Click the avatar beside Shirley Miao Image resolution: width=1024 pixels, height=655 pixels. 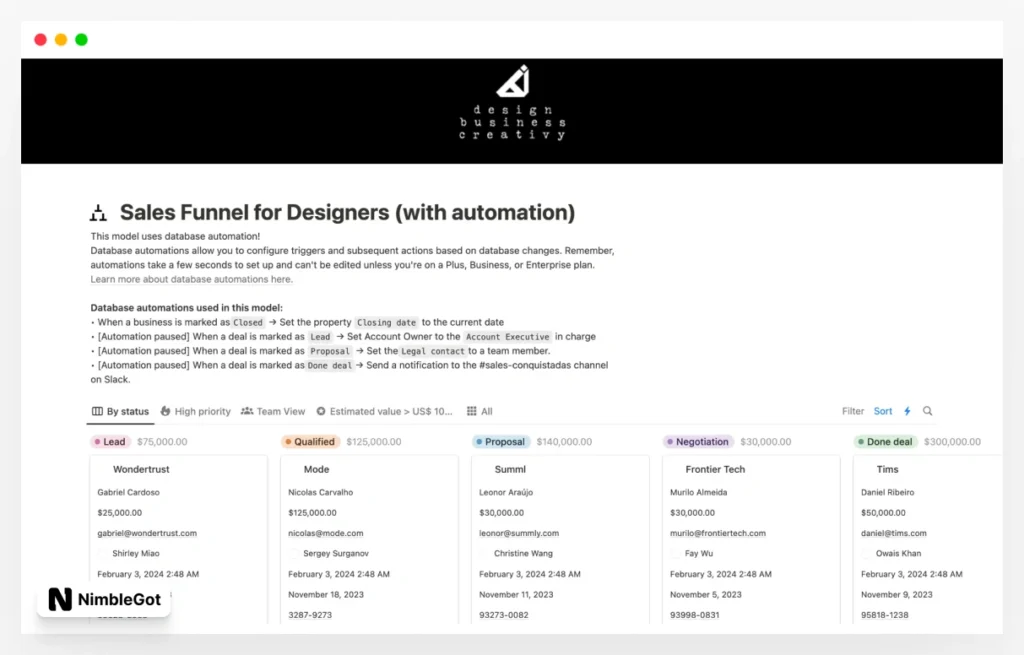point(103,553)
